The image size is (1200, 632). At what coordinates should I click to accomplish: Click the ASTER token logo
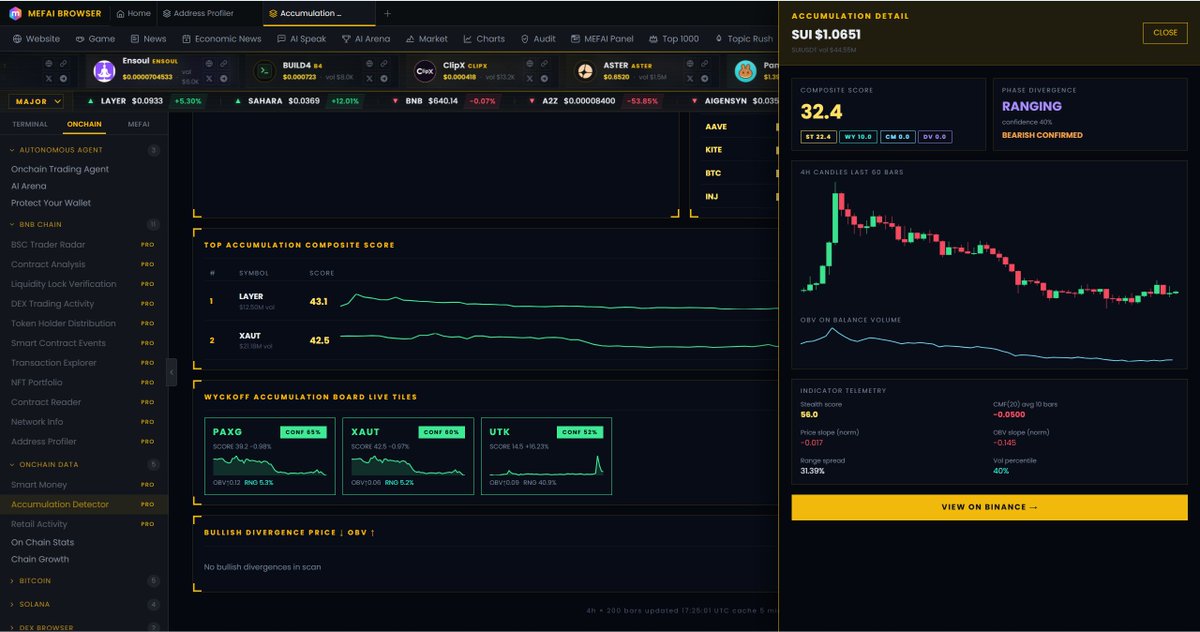pyautogui.click(x=586, y=71)
